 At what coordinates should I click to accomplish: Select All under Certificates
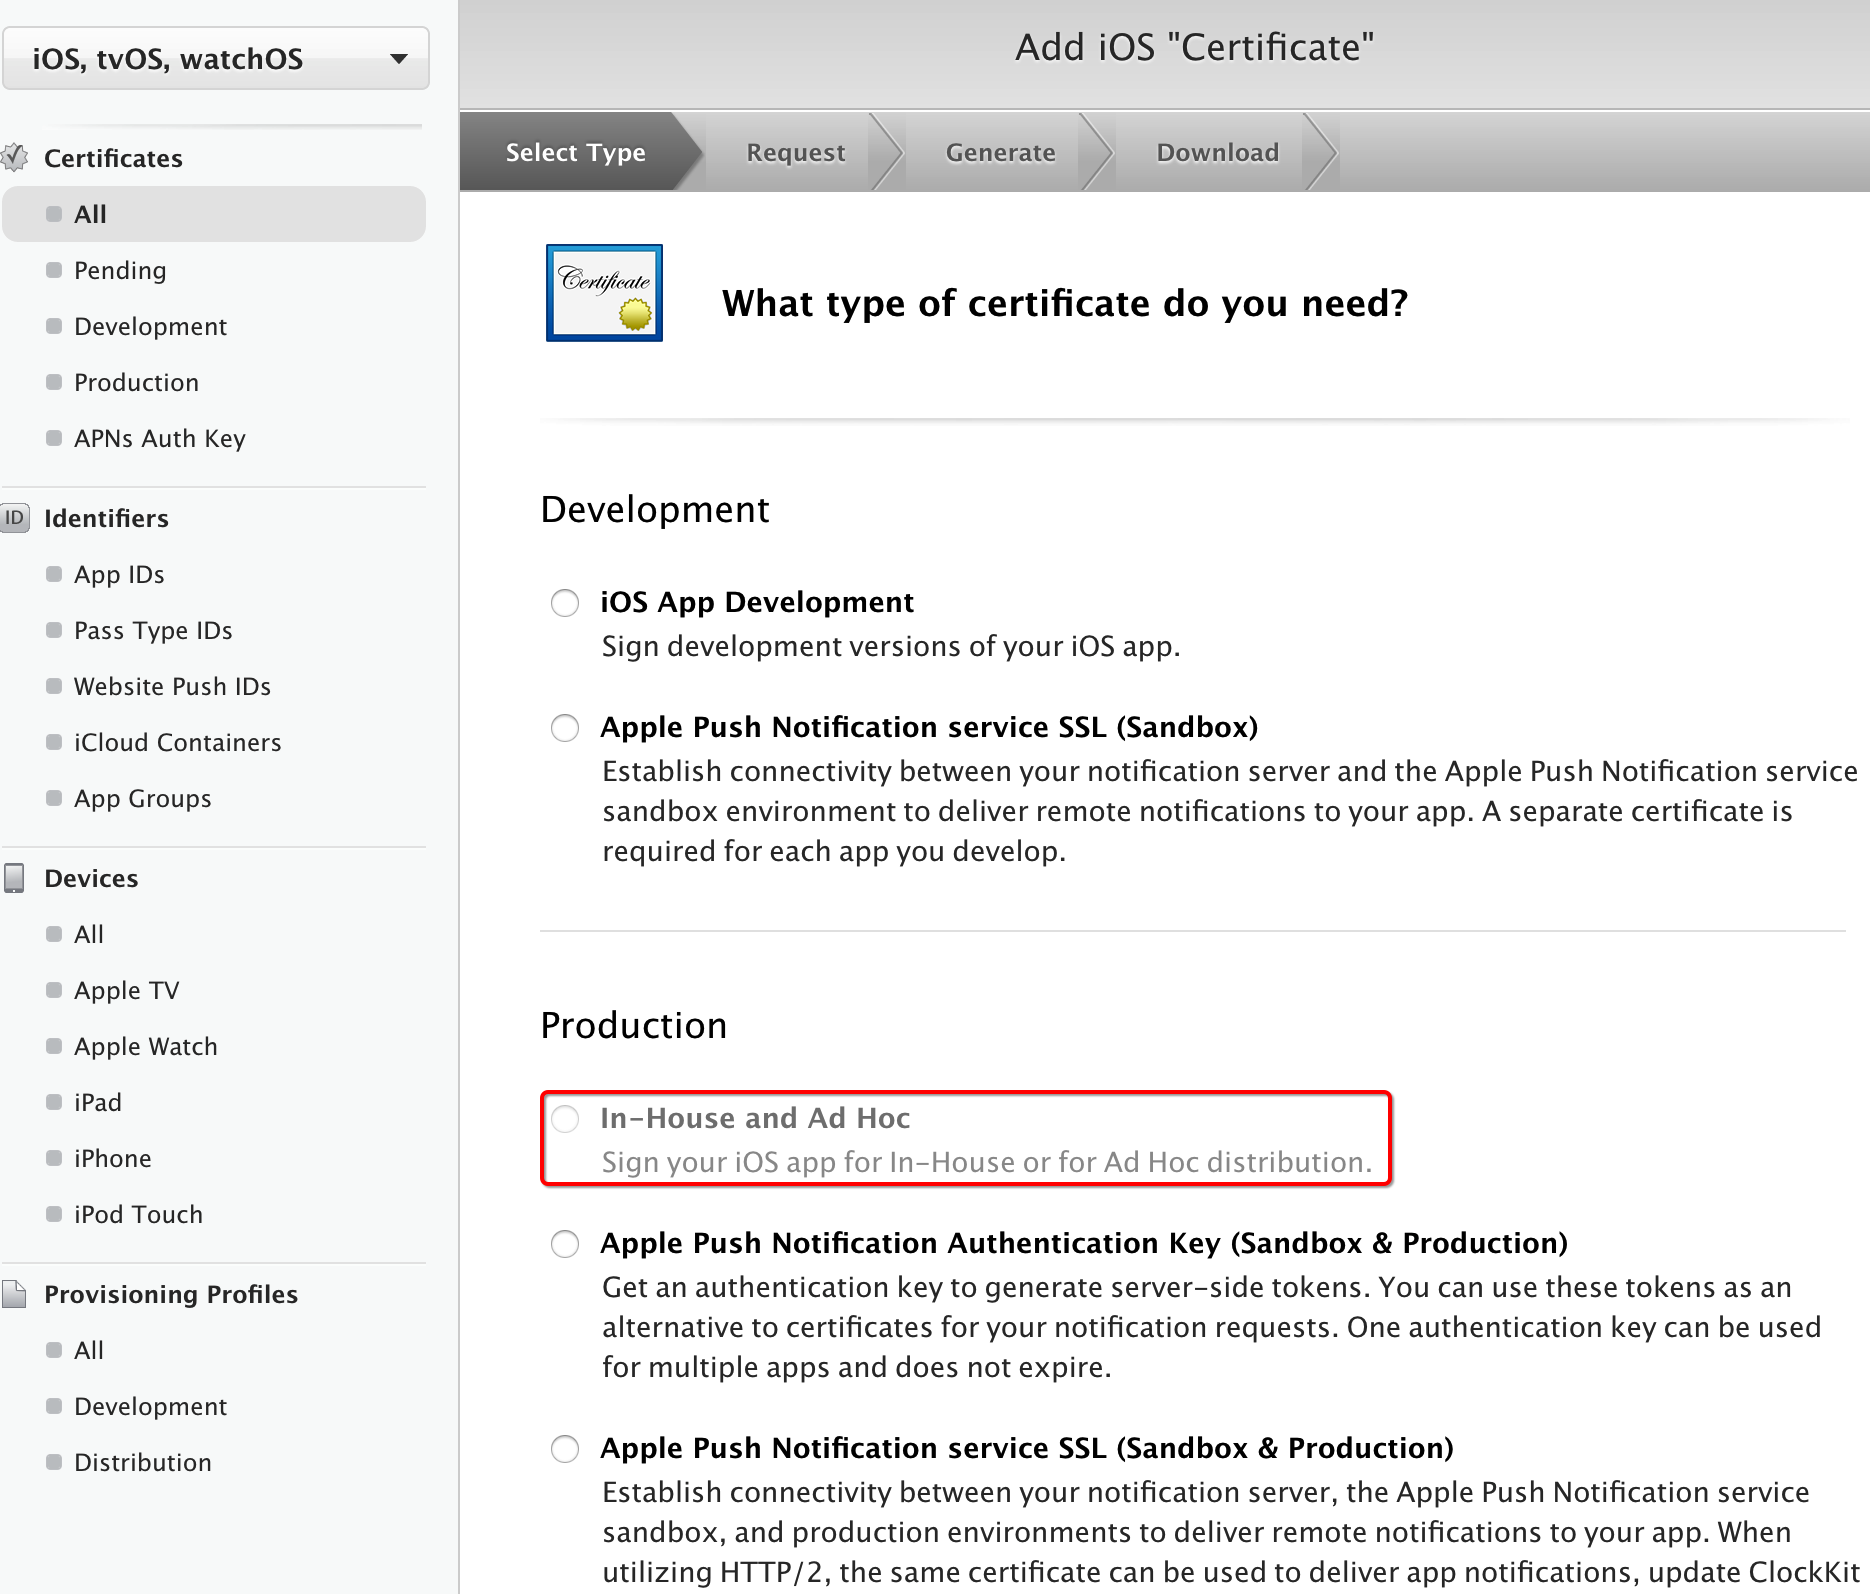tap(214, 214)
